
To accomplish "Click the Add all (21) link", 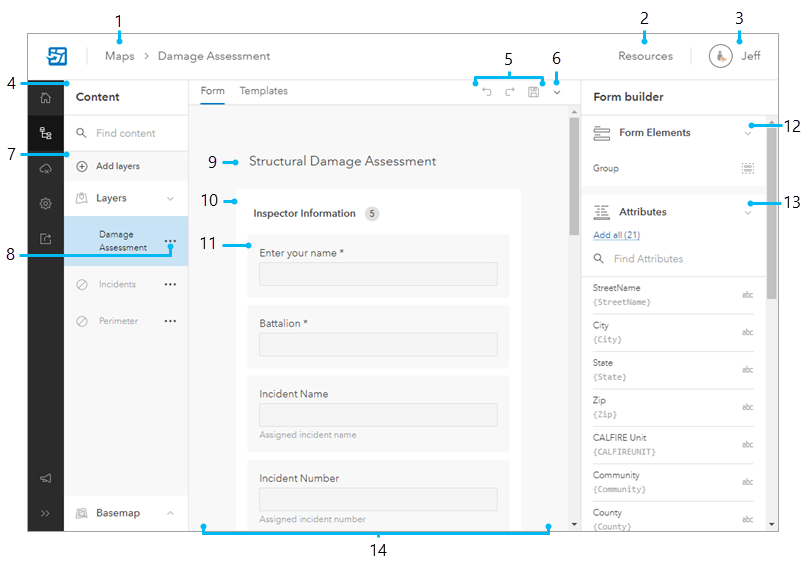I will pyautogui.click(x=616, y=236).
